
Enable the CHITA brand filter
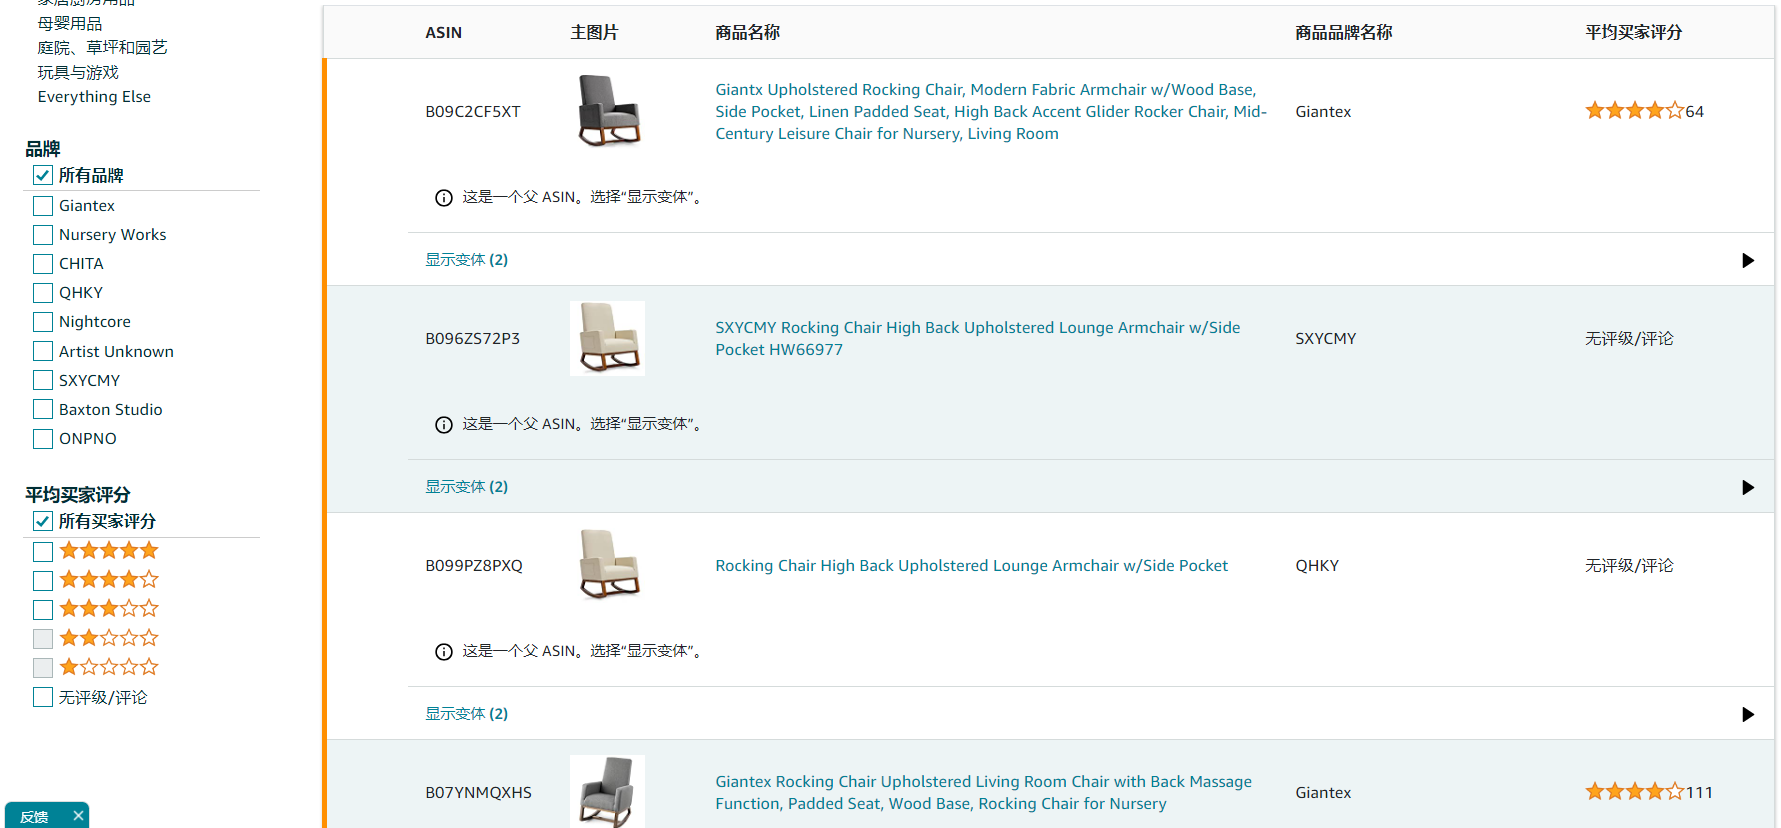click(x=43, y=264)
